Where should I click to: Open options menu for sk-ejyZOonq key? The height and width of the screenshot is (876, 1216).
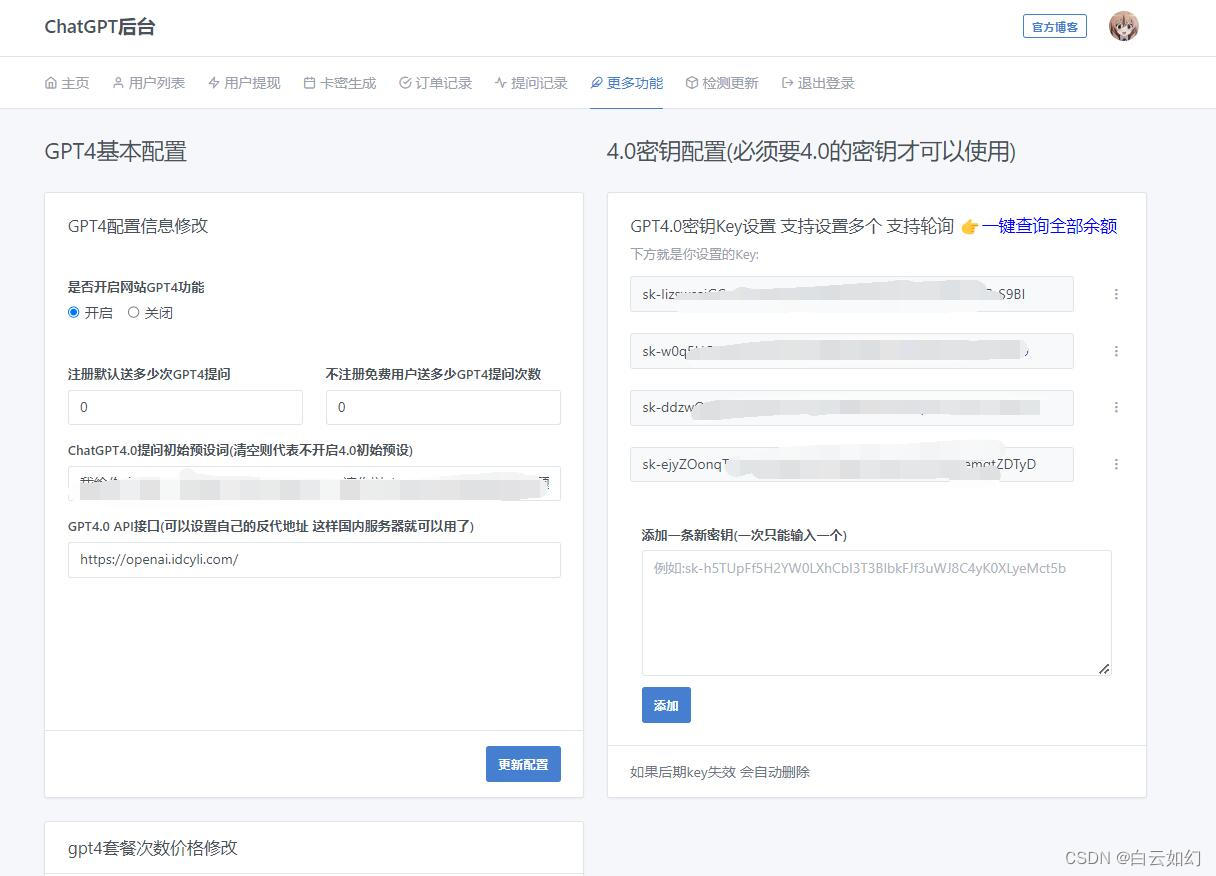(1116, 464)
